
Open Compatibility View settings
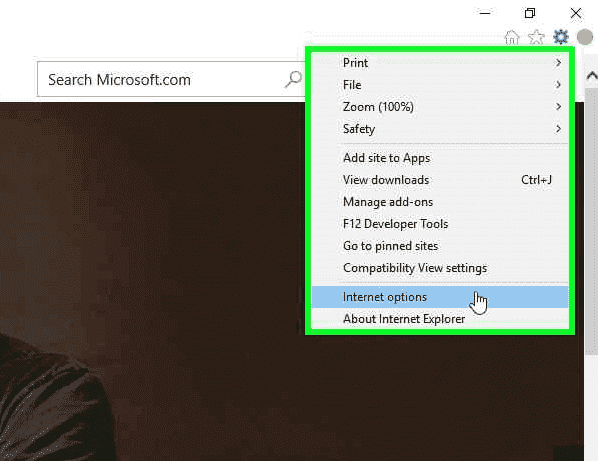440,268
